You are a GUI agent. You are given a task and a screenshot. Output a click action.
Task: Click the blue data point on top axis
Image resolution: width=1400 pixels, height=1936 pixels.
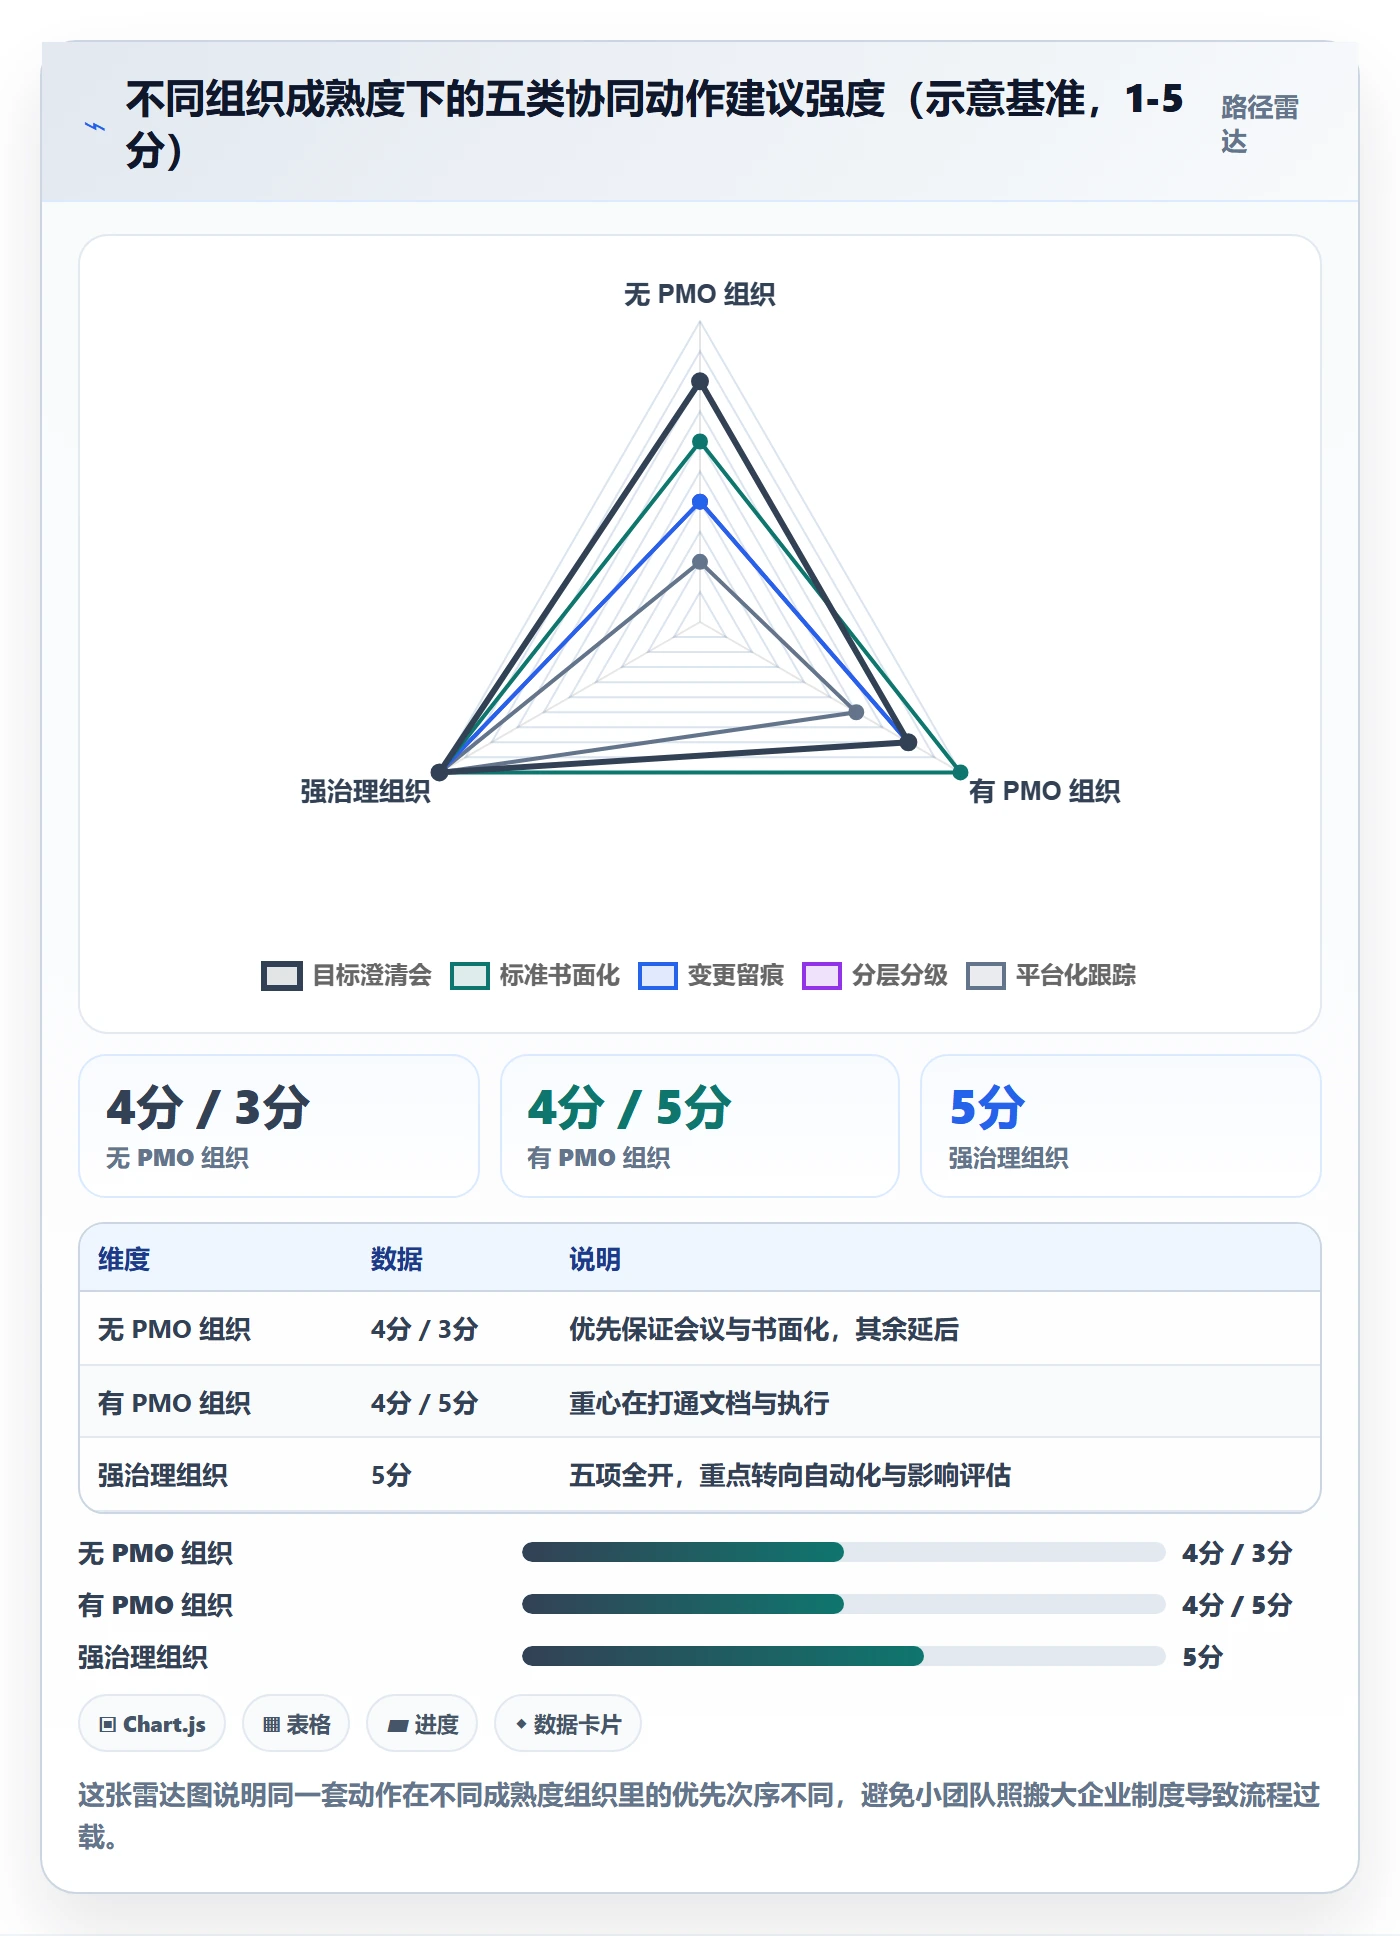[x=700, y=502]
